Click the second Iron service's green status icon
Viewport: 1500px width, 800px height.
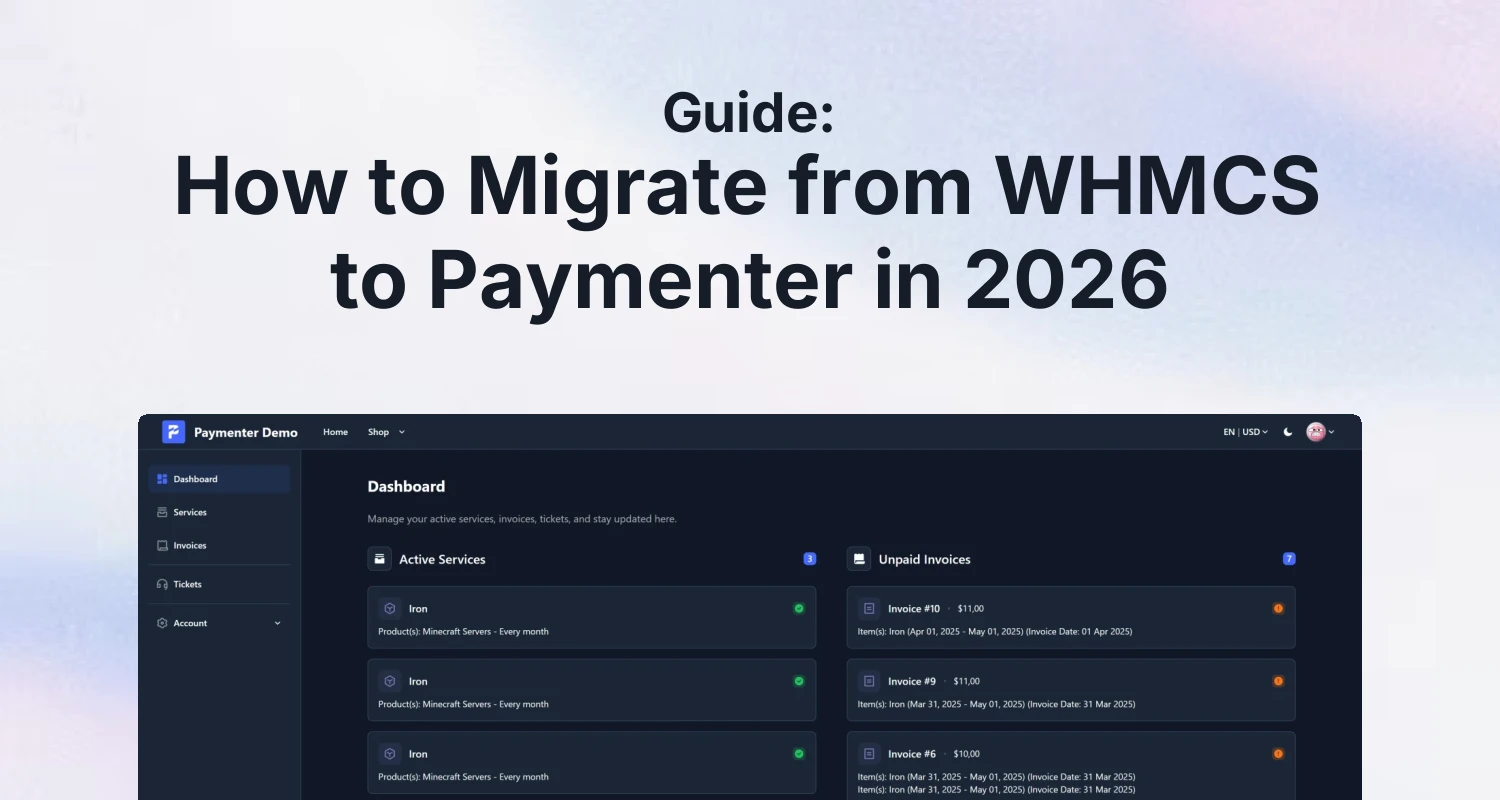click(x=799, y=681)
